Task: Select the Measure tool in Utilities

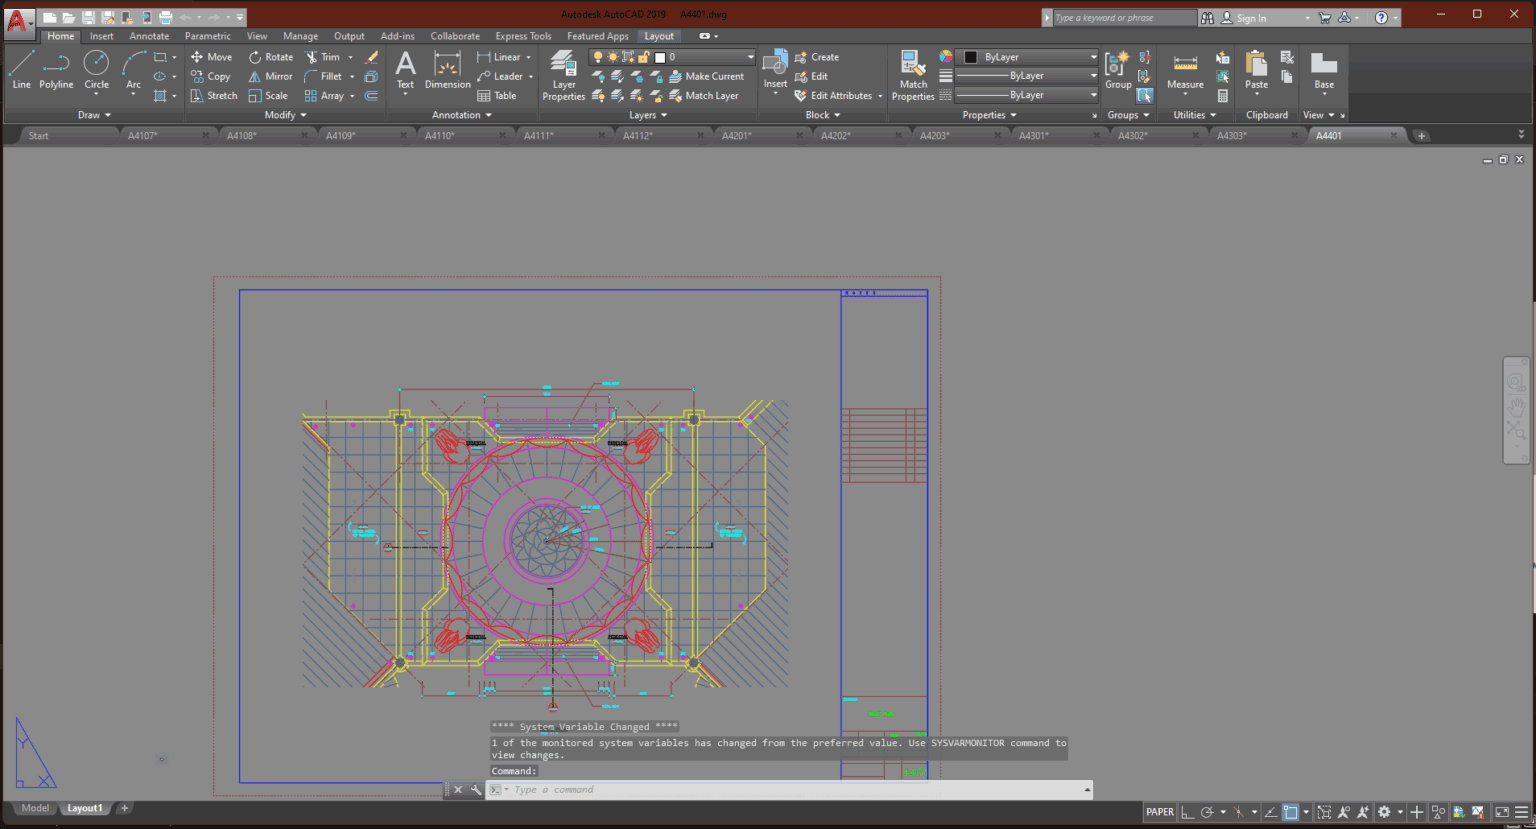Action: click(1184, 71)
